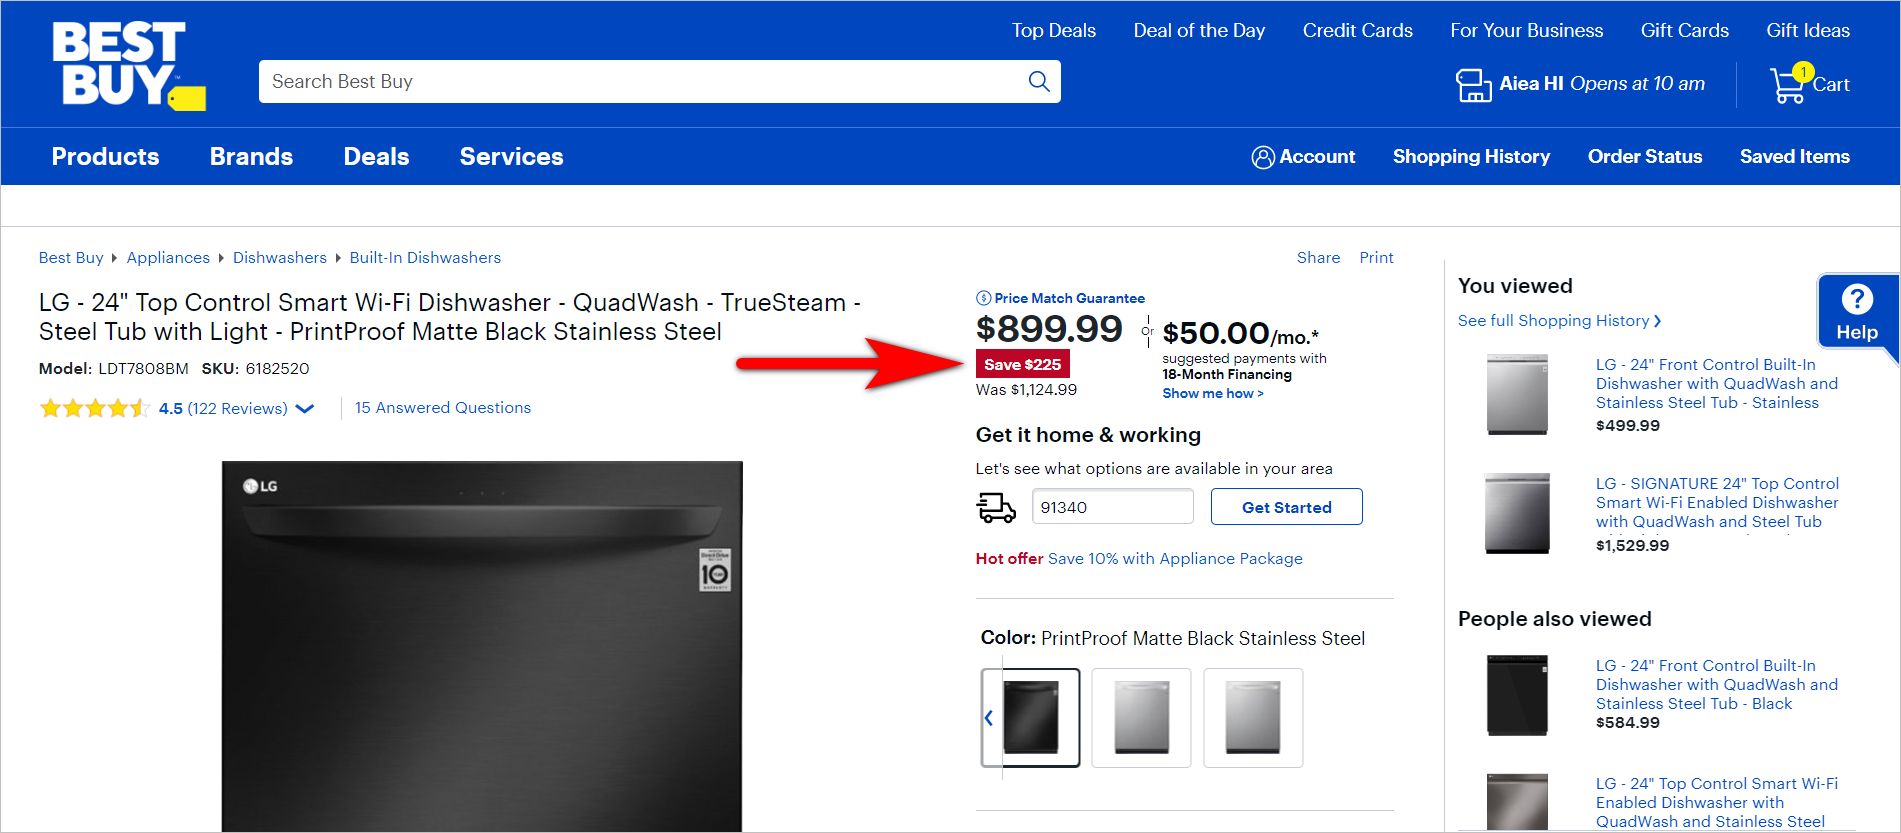The height and width of the screenshot is (833, 1901).
Task: Click the delivery truck icon beside zip code field
Action: 996,507
